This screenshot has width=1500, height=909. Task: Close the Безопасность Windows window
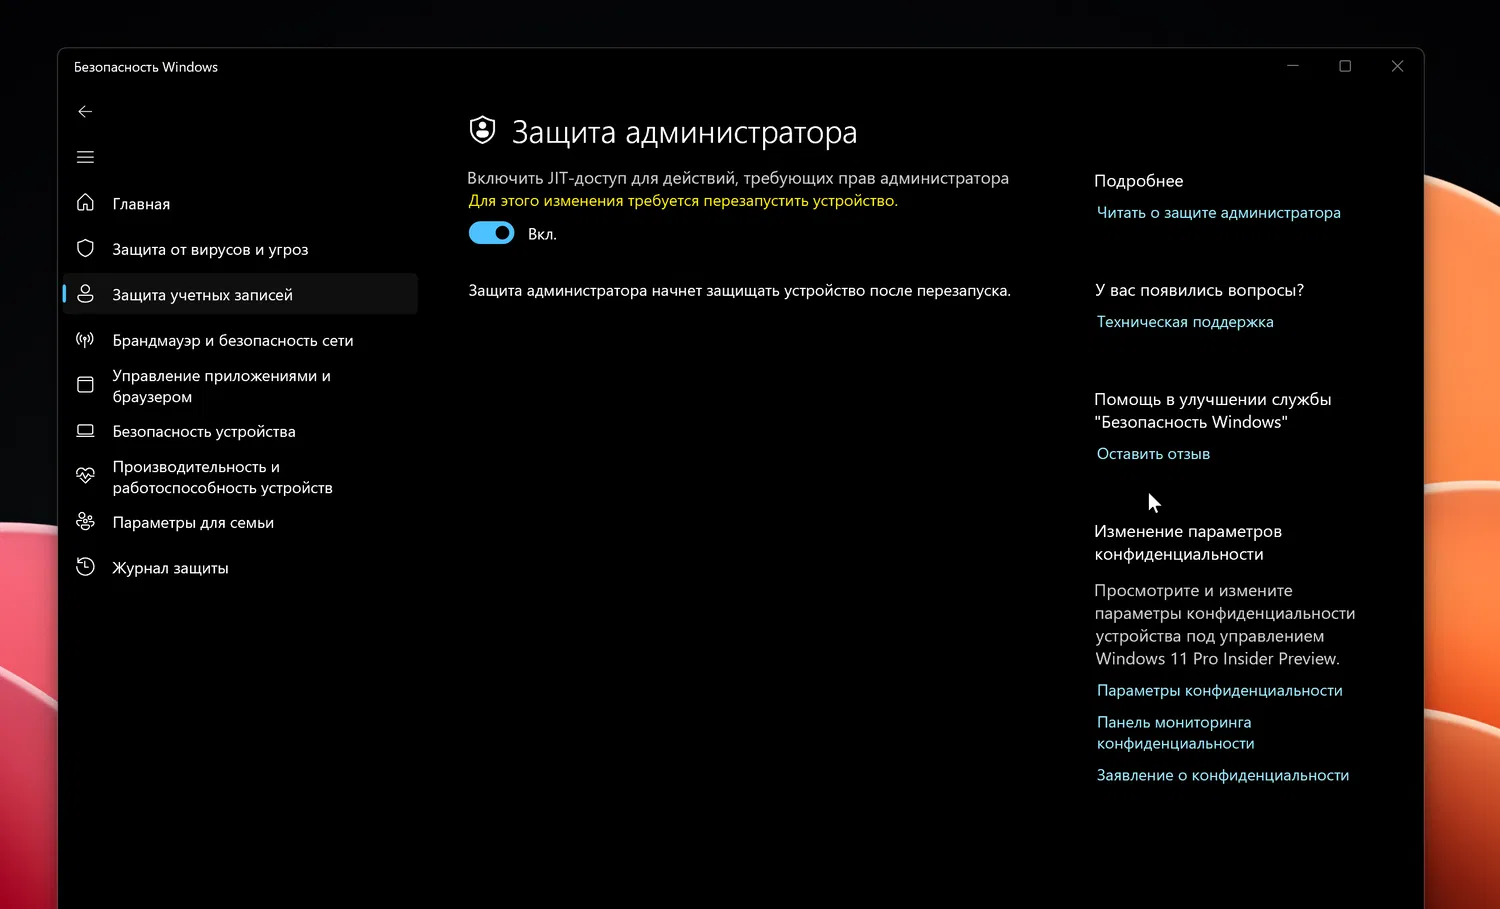coord(1397,66)
